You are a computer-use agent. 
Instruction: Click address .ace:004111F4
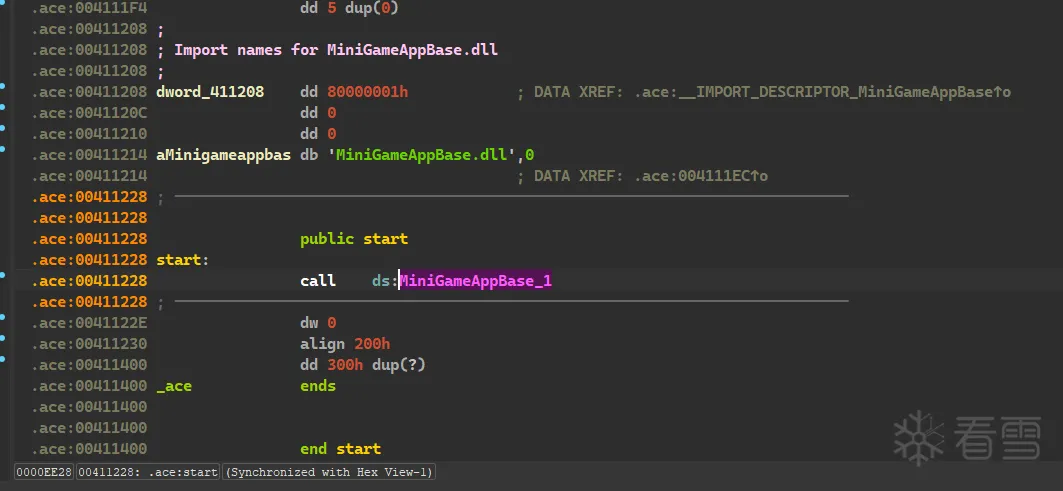pos(89,9)
